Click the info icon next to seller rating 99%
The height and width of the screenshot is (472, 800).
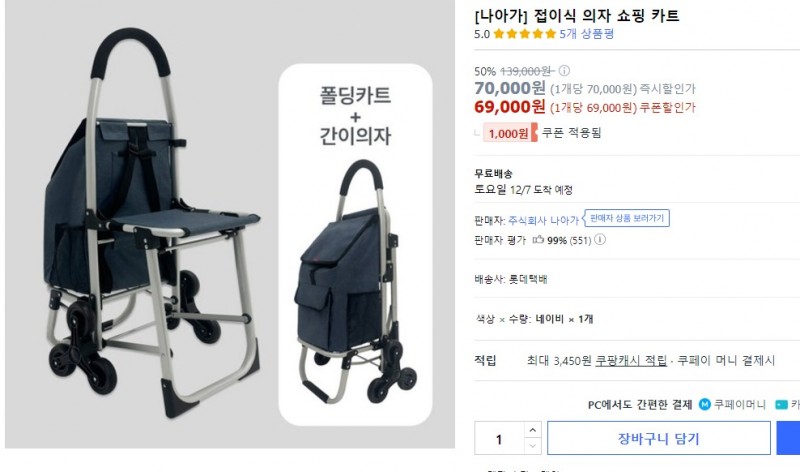pyautogui.click(x=600, y=239)
